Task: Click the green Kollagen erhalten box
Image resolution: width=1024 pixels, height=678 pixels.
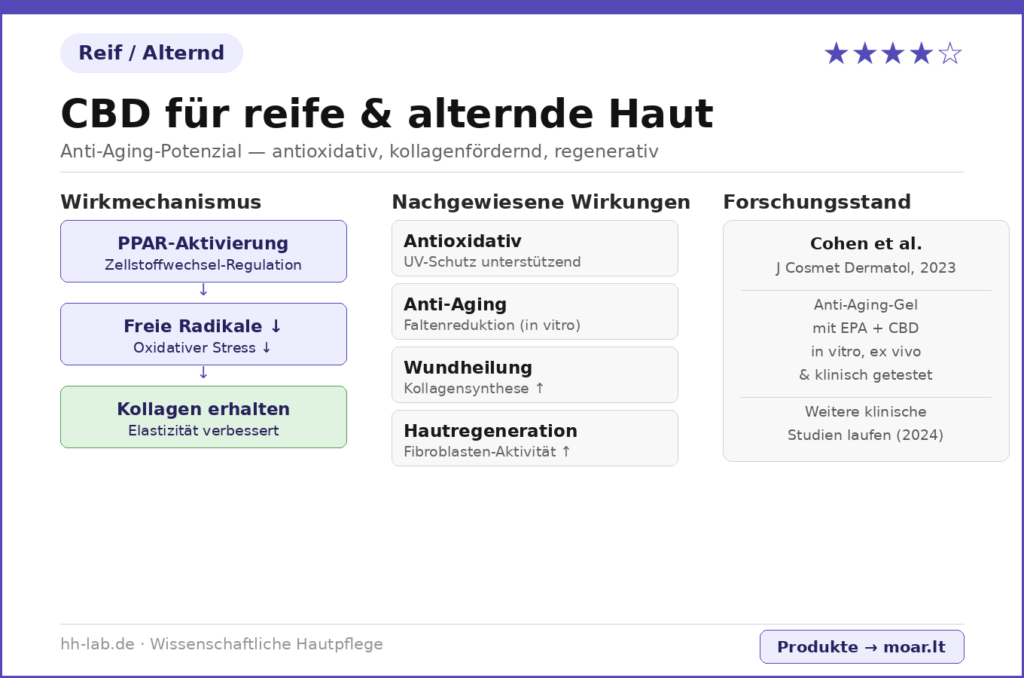Action: tap(203, 417)
